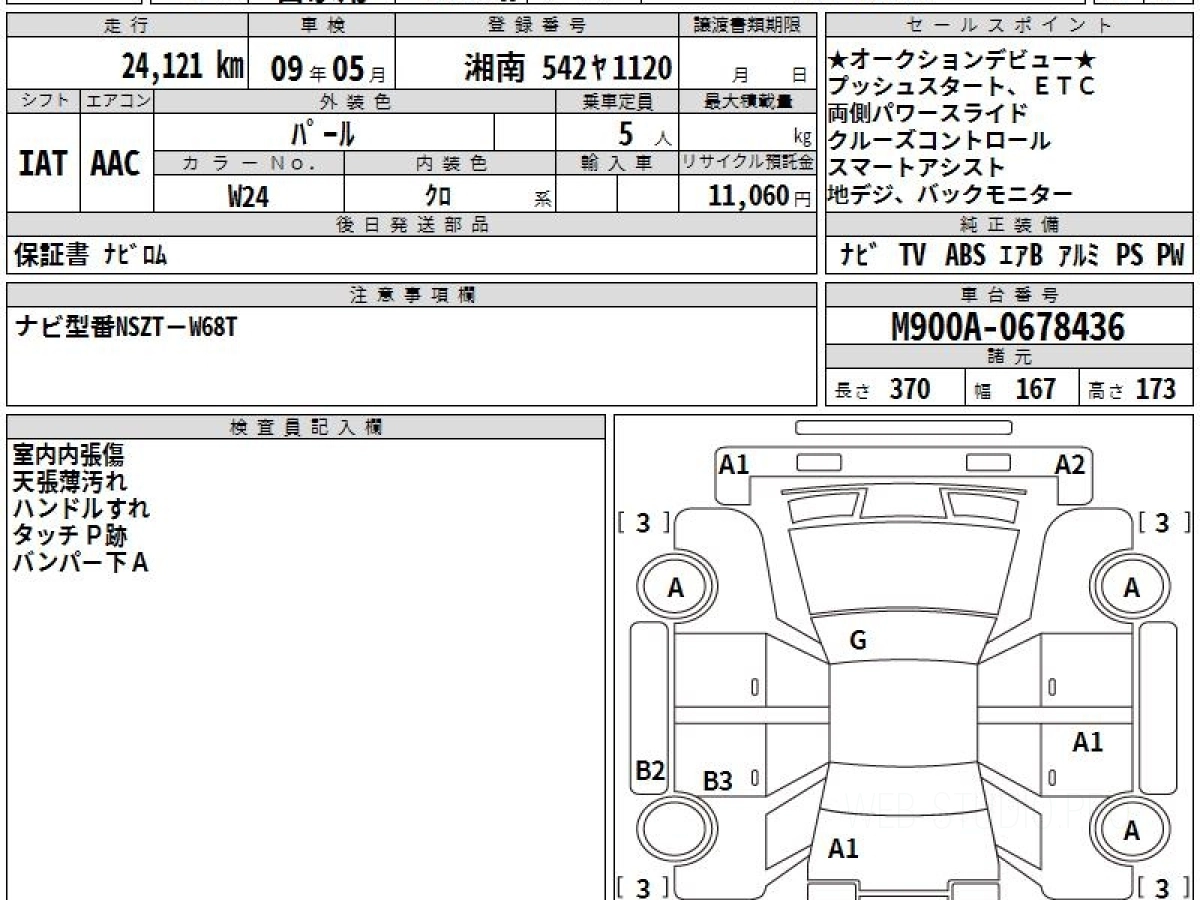Click the AAC air conditioner cell
Viewport: 1200px width, 900px height.
pos(116,163)
